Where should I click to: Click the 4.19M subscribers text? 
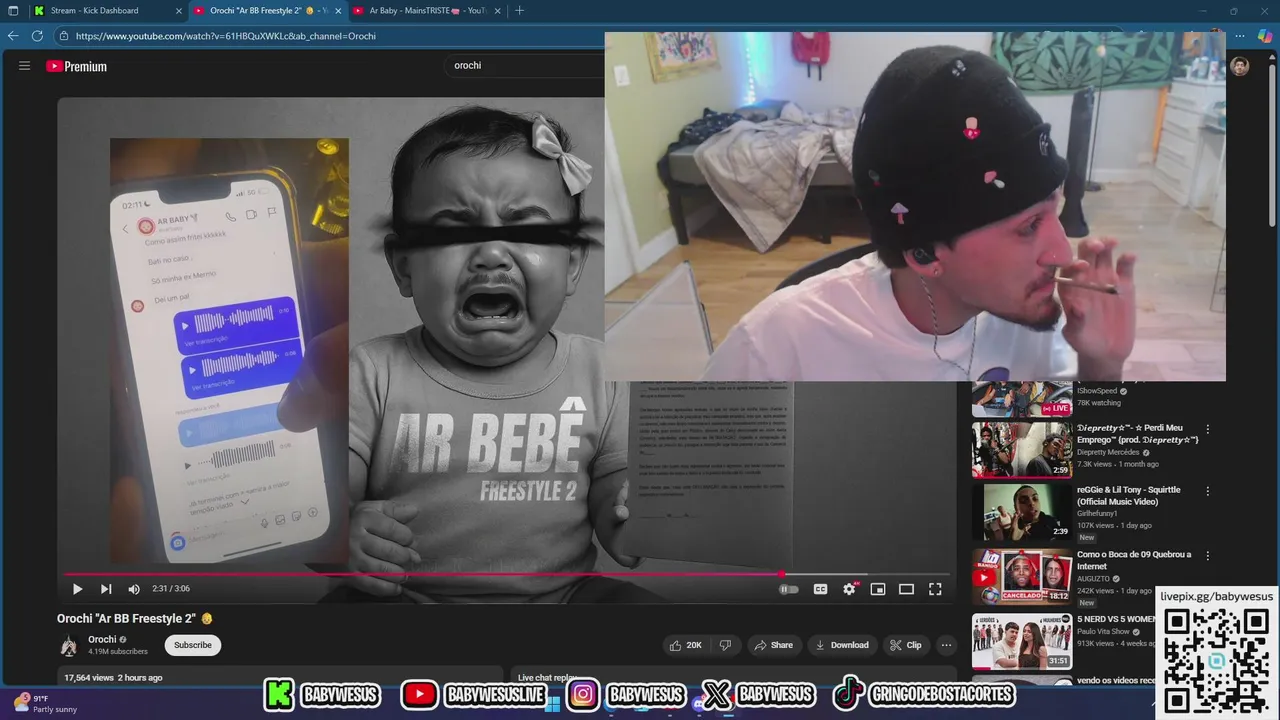pyautogui.click(x=118, y=652)
